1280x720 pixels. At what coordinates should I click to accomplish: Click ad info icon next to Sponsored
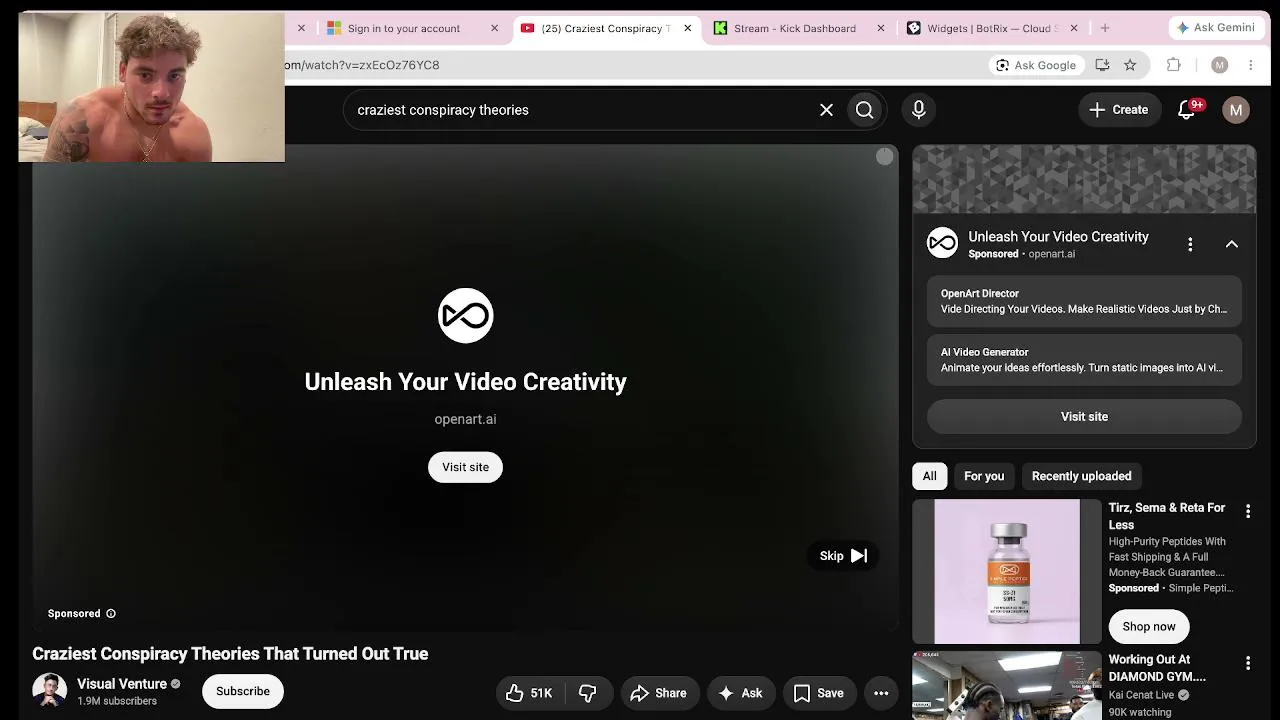[x=111, y=614]
